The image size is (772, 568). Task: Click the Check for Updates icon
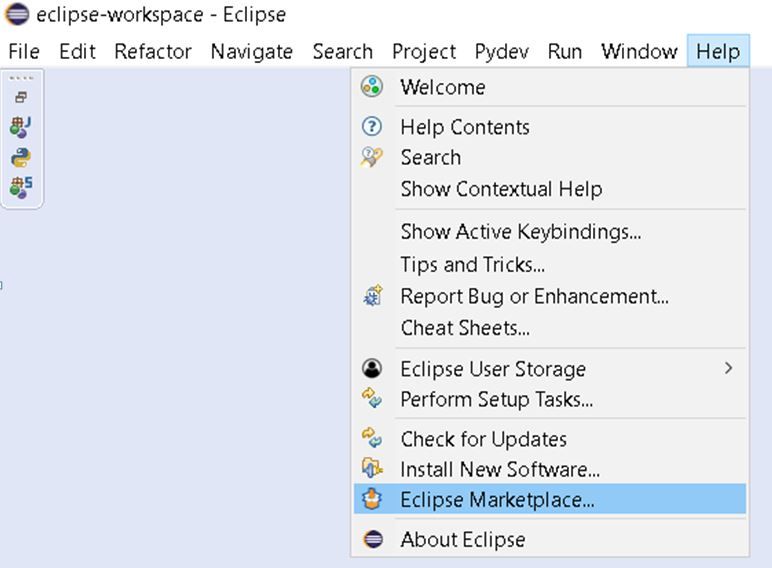point(372,438)
